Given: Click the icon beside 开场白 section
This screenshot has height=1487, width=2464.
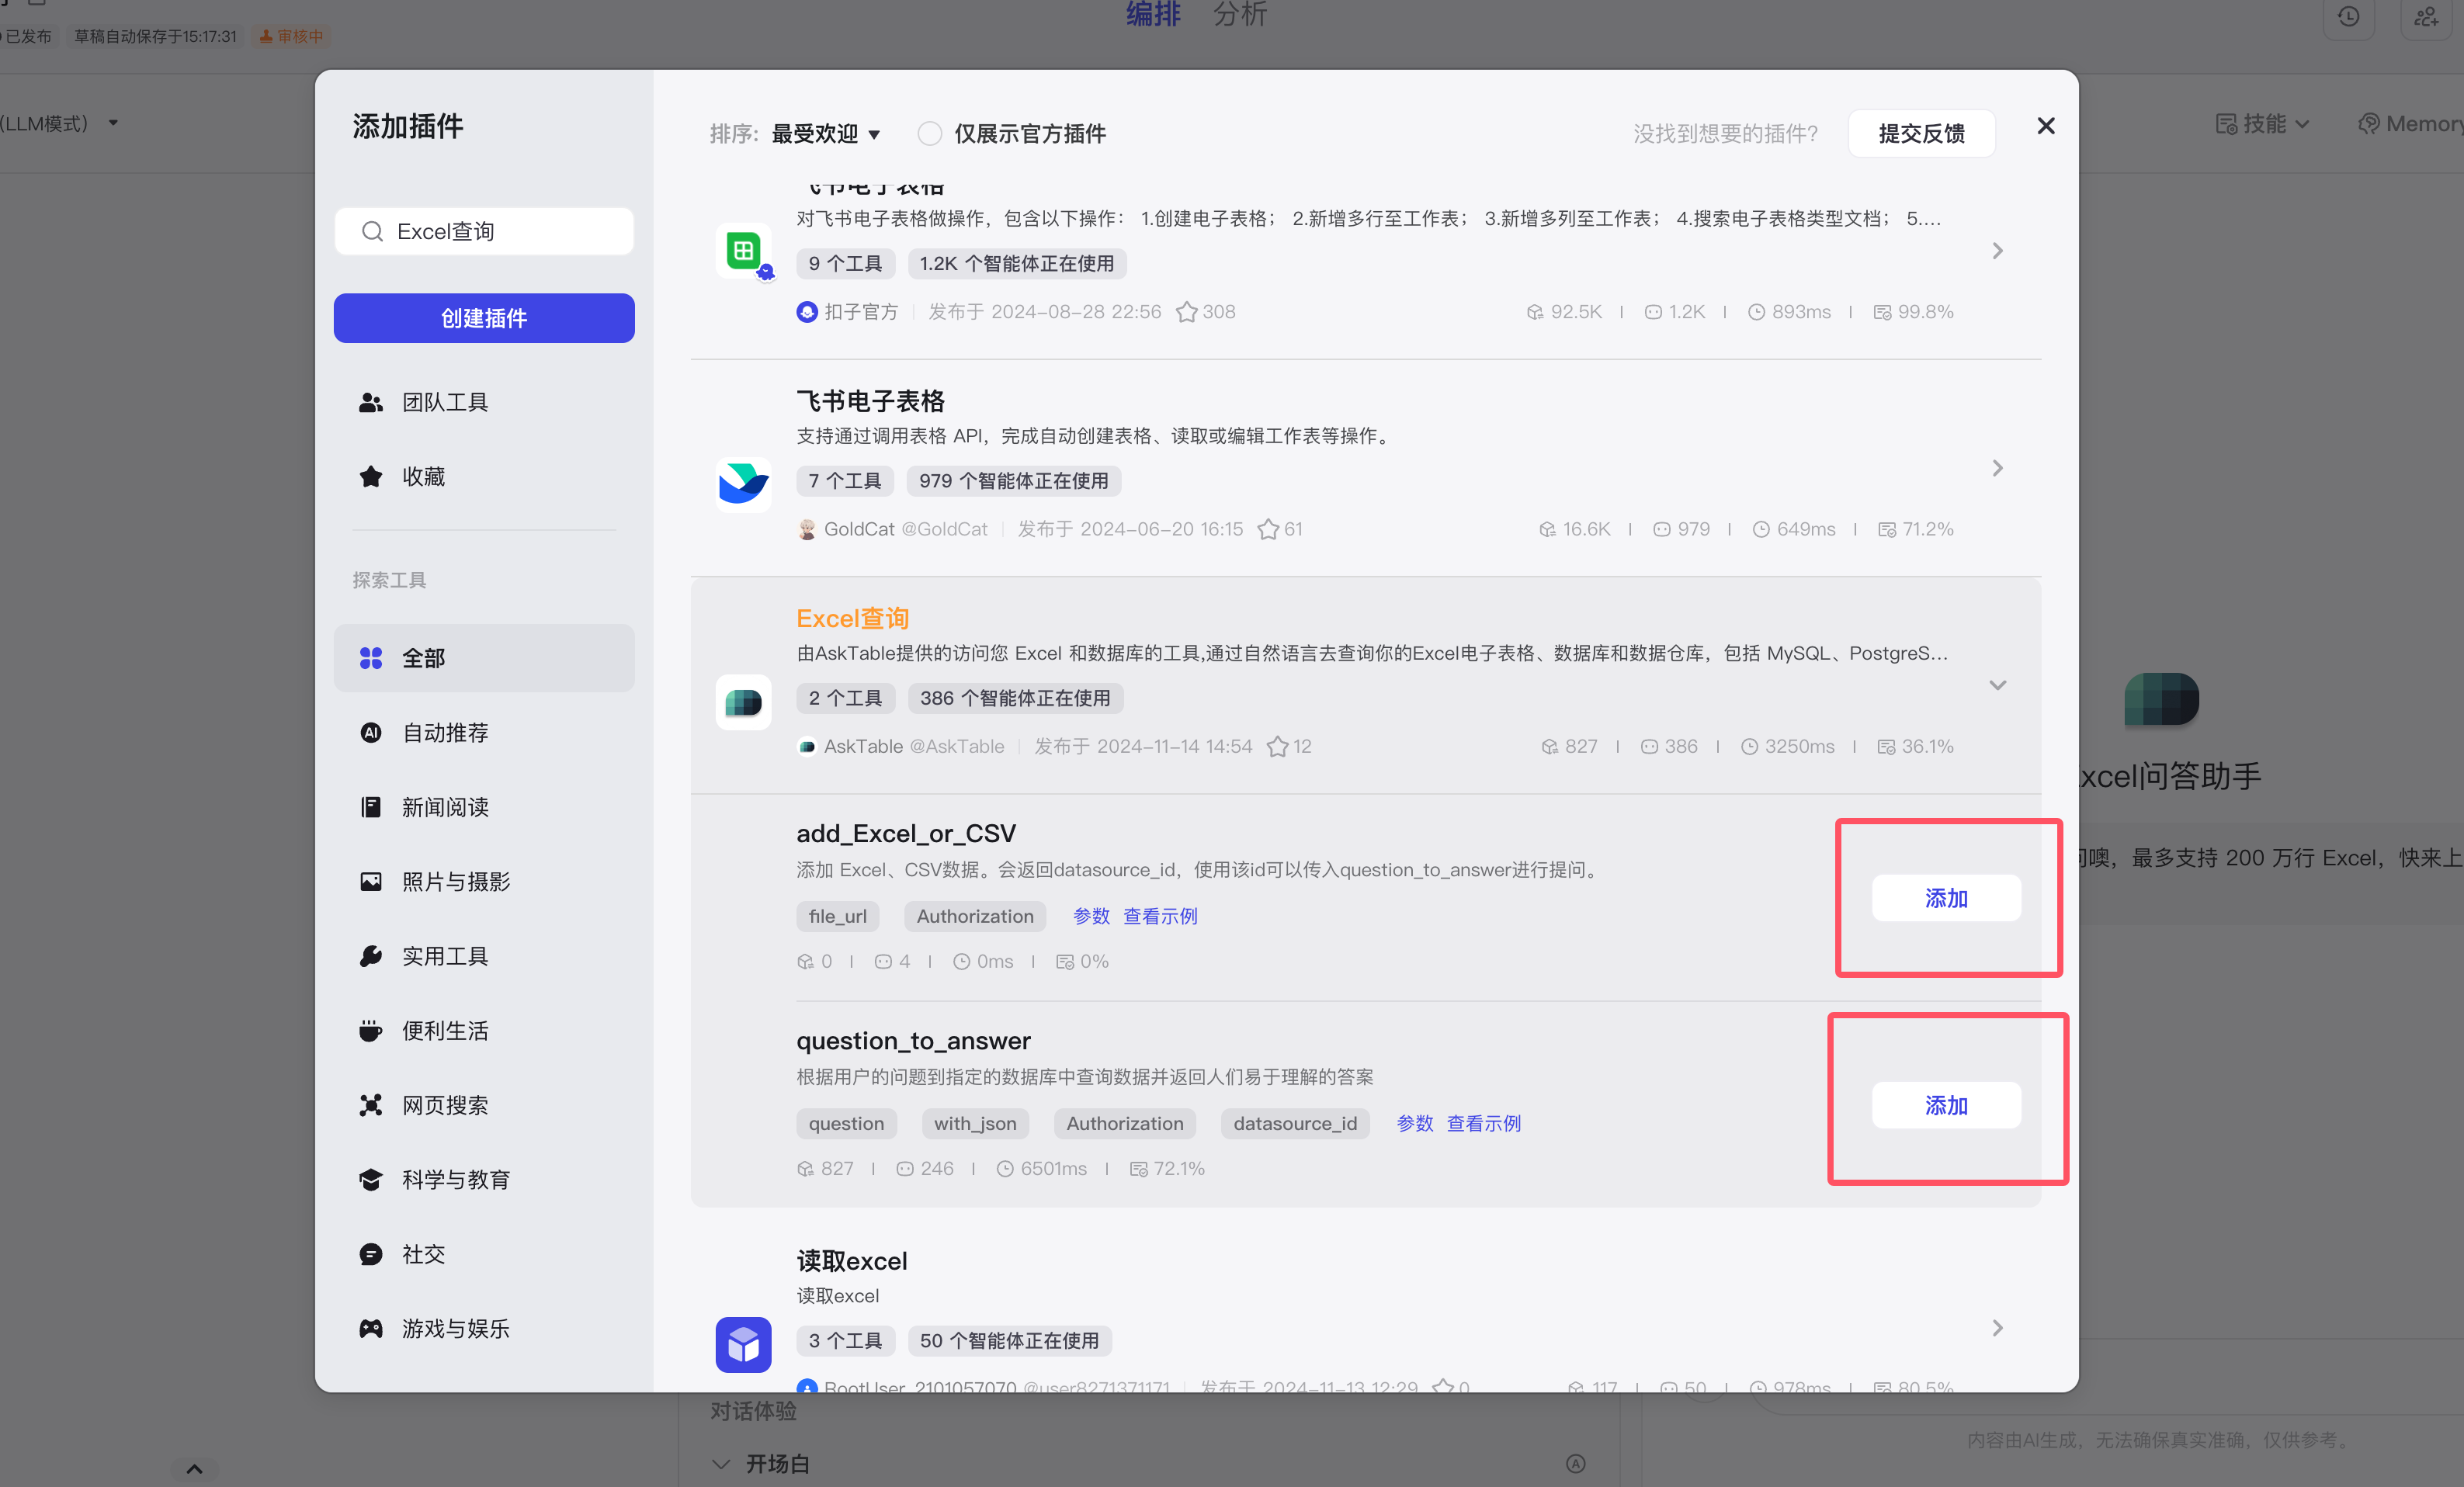Looking at the screenshot, I should click(1576, 1464).
